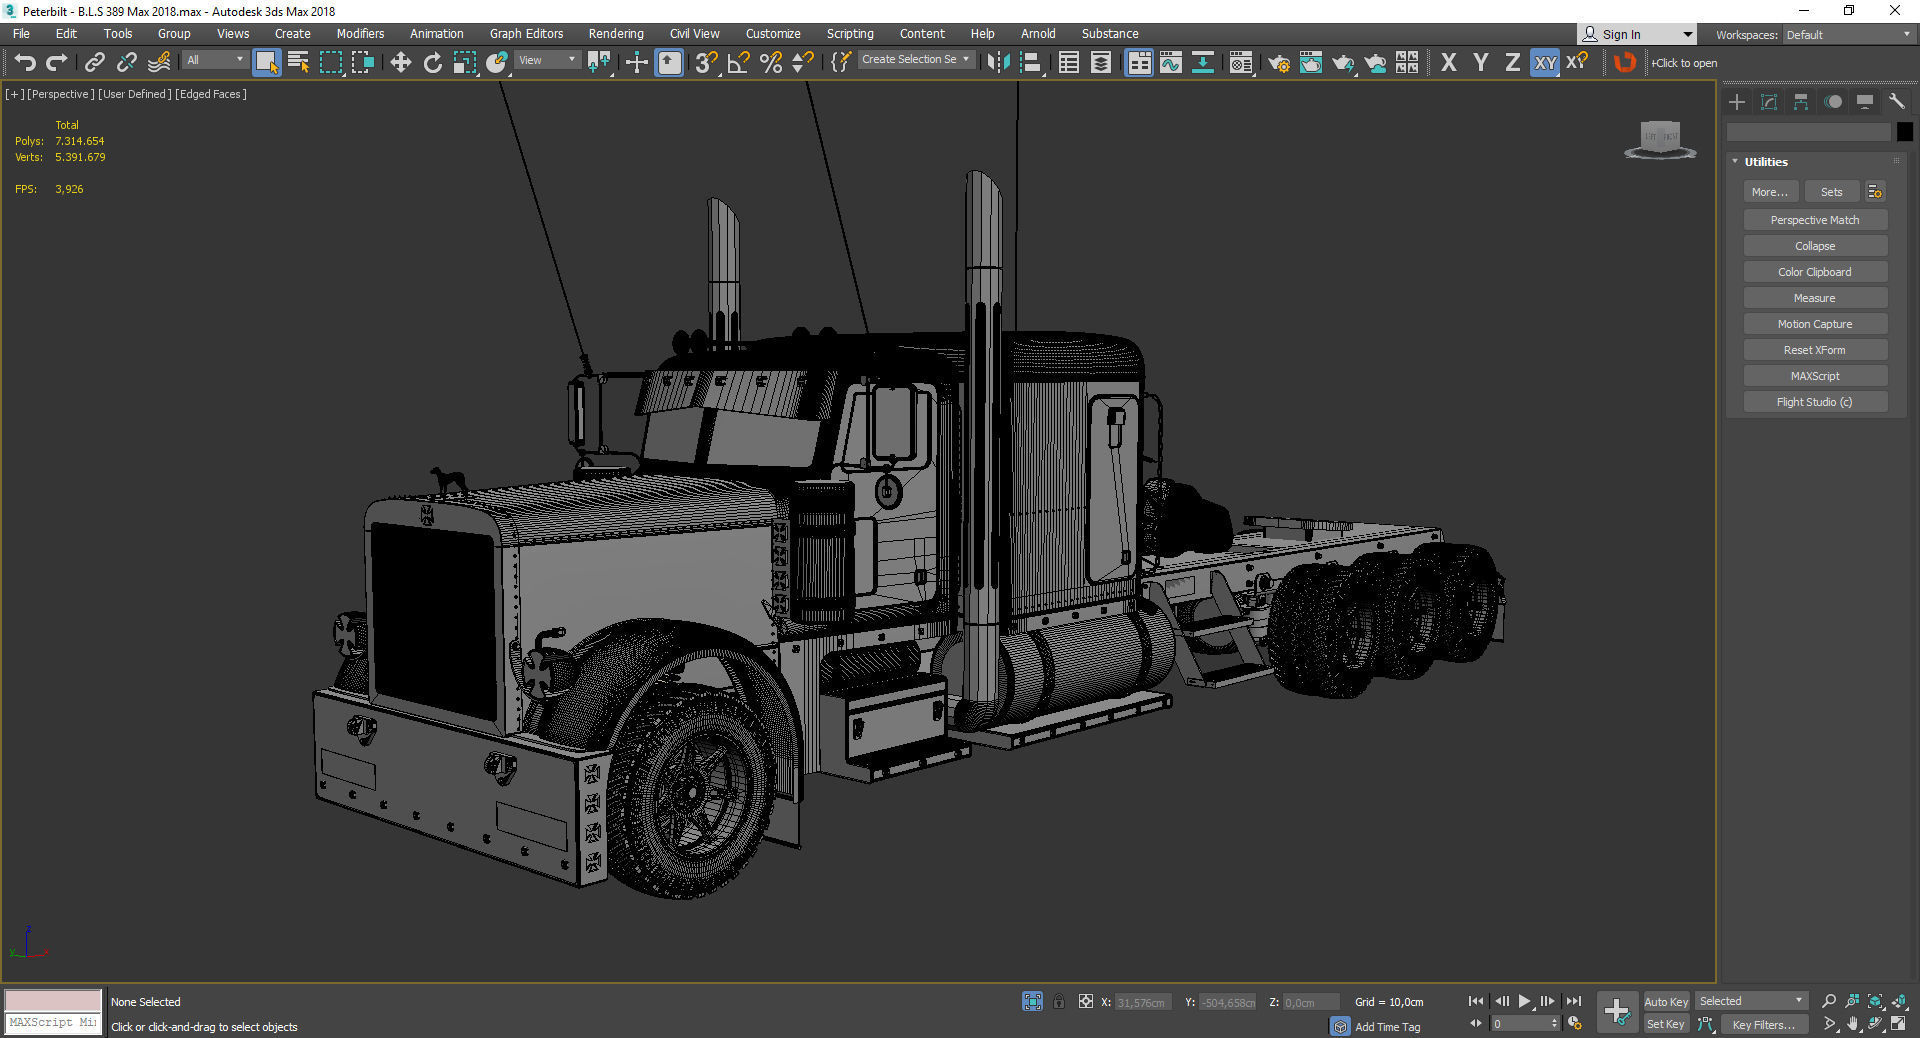Open the Scene Explorer toggle icon
The width and height of the screenshot is (1920, 1038).
click(x=1068, y=63)
